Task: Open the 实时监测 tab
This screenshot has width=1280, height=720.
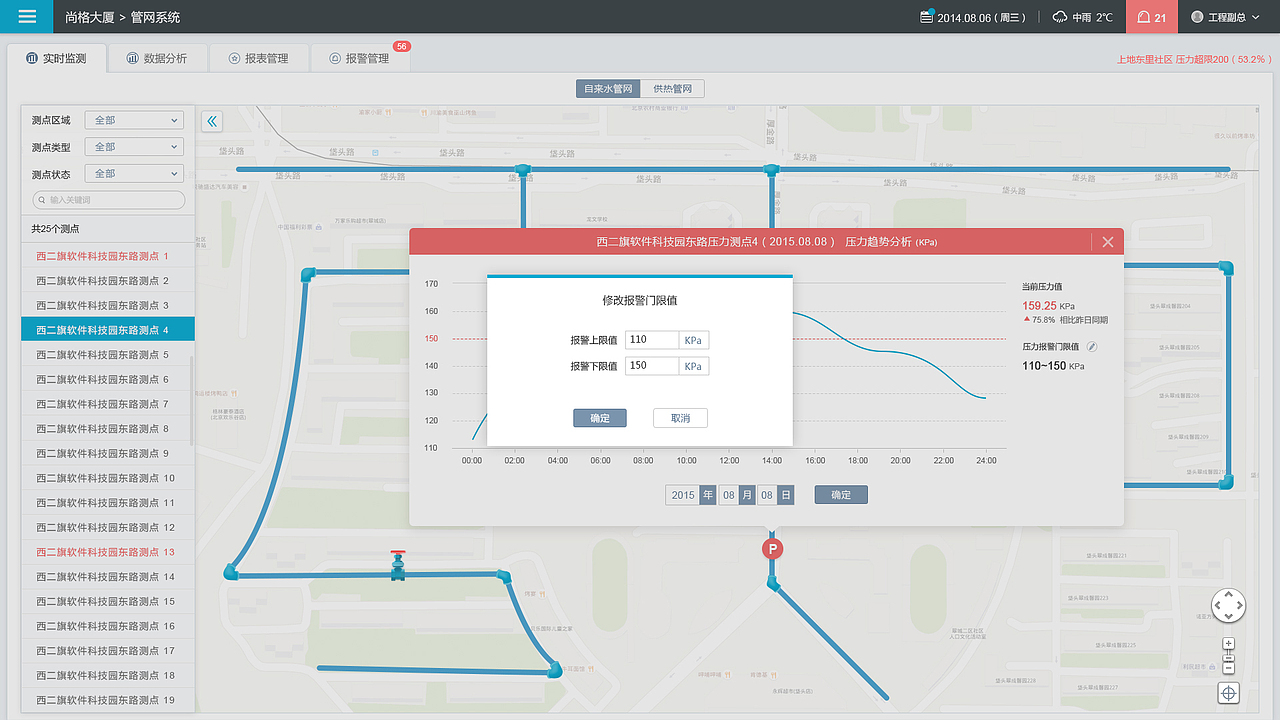Action: tap(57, 58)
